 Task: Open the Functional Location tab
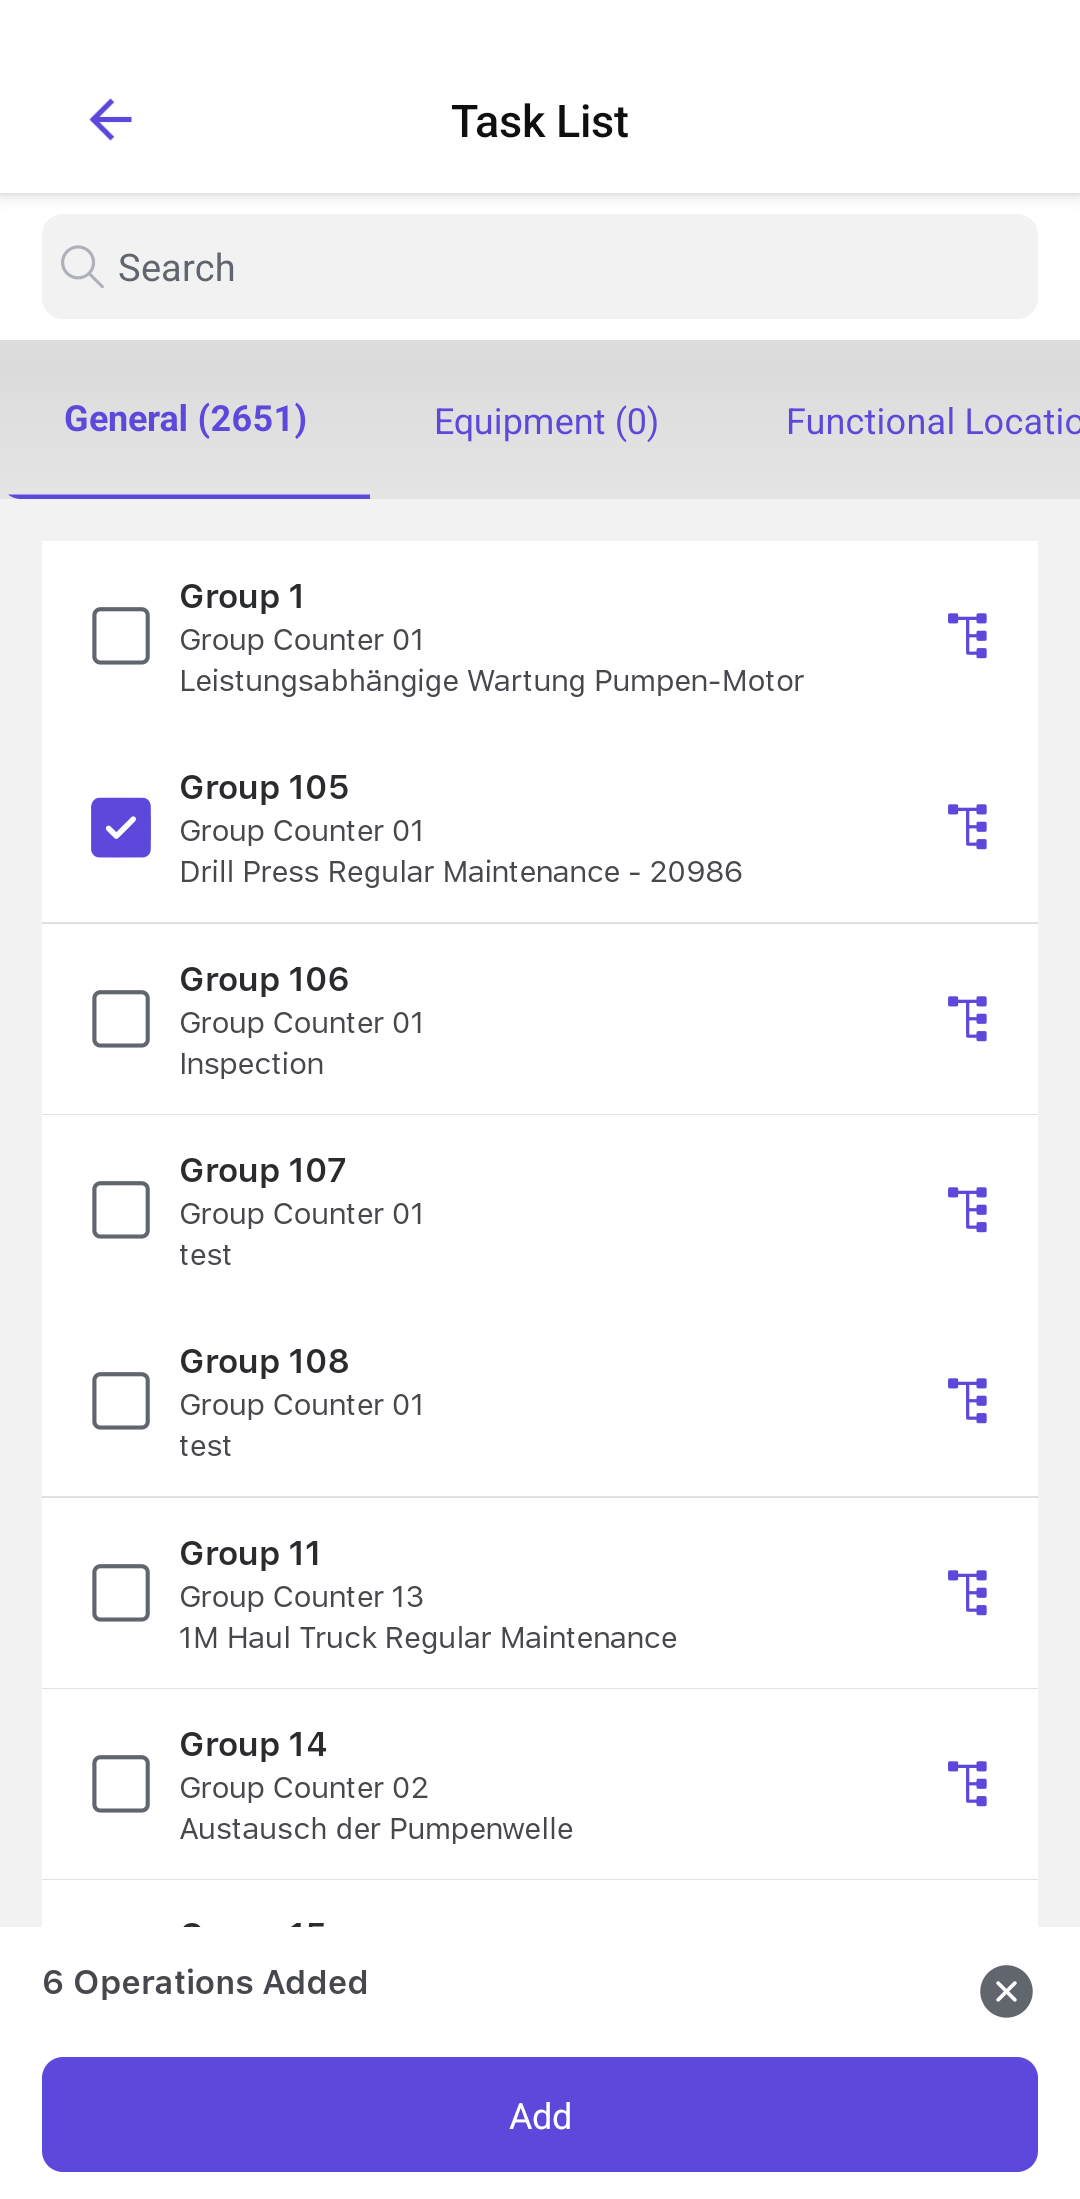point(932,422)
